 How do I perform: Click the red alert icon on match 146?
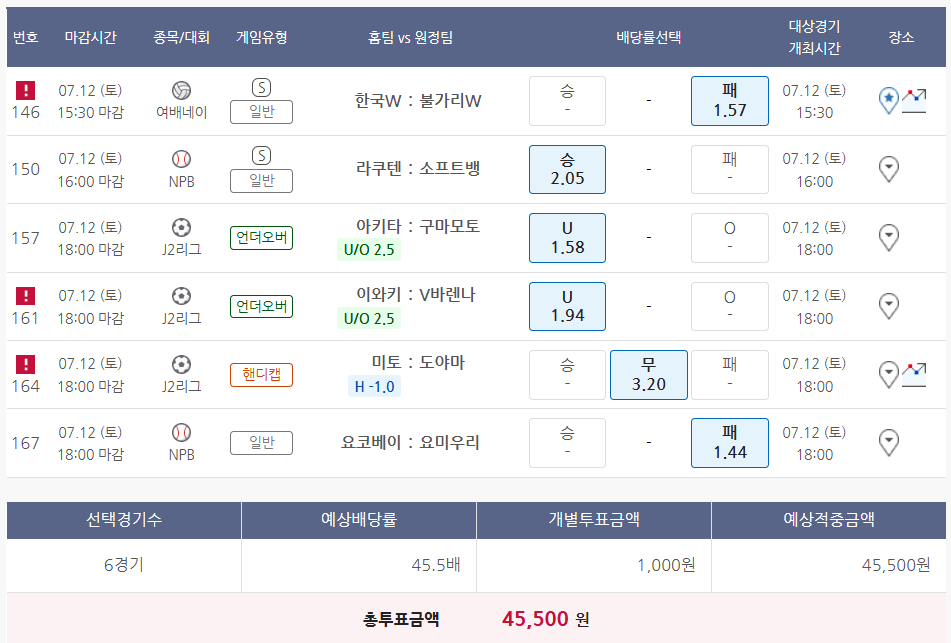point(26,90)
